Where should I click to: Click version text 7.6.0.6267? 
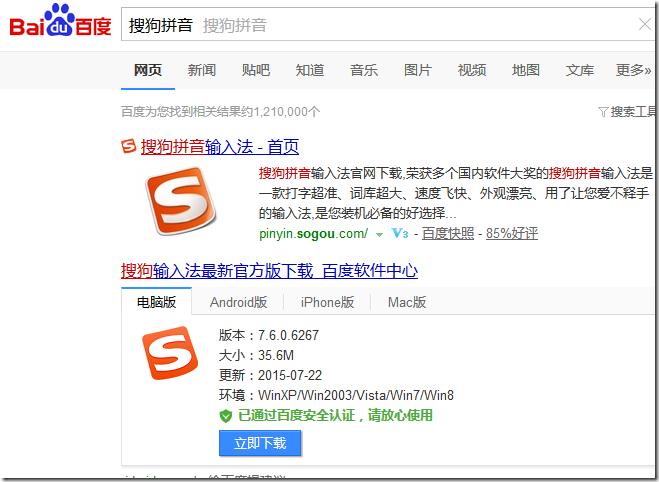click(x=288, y=335)
